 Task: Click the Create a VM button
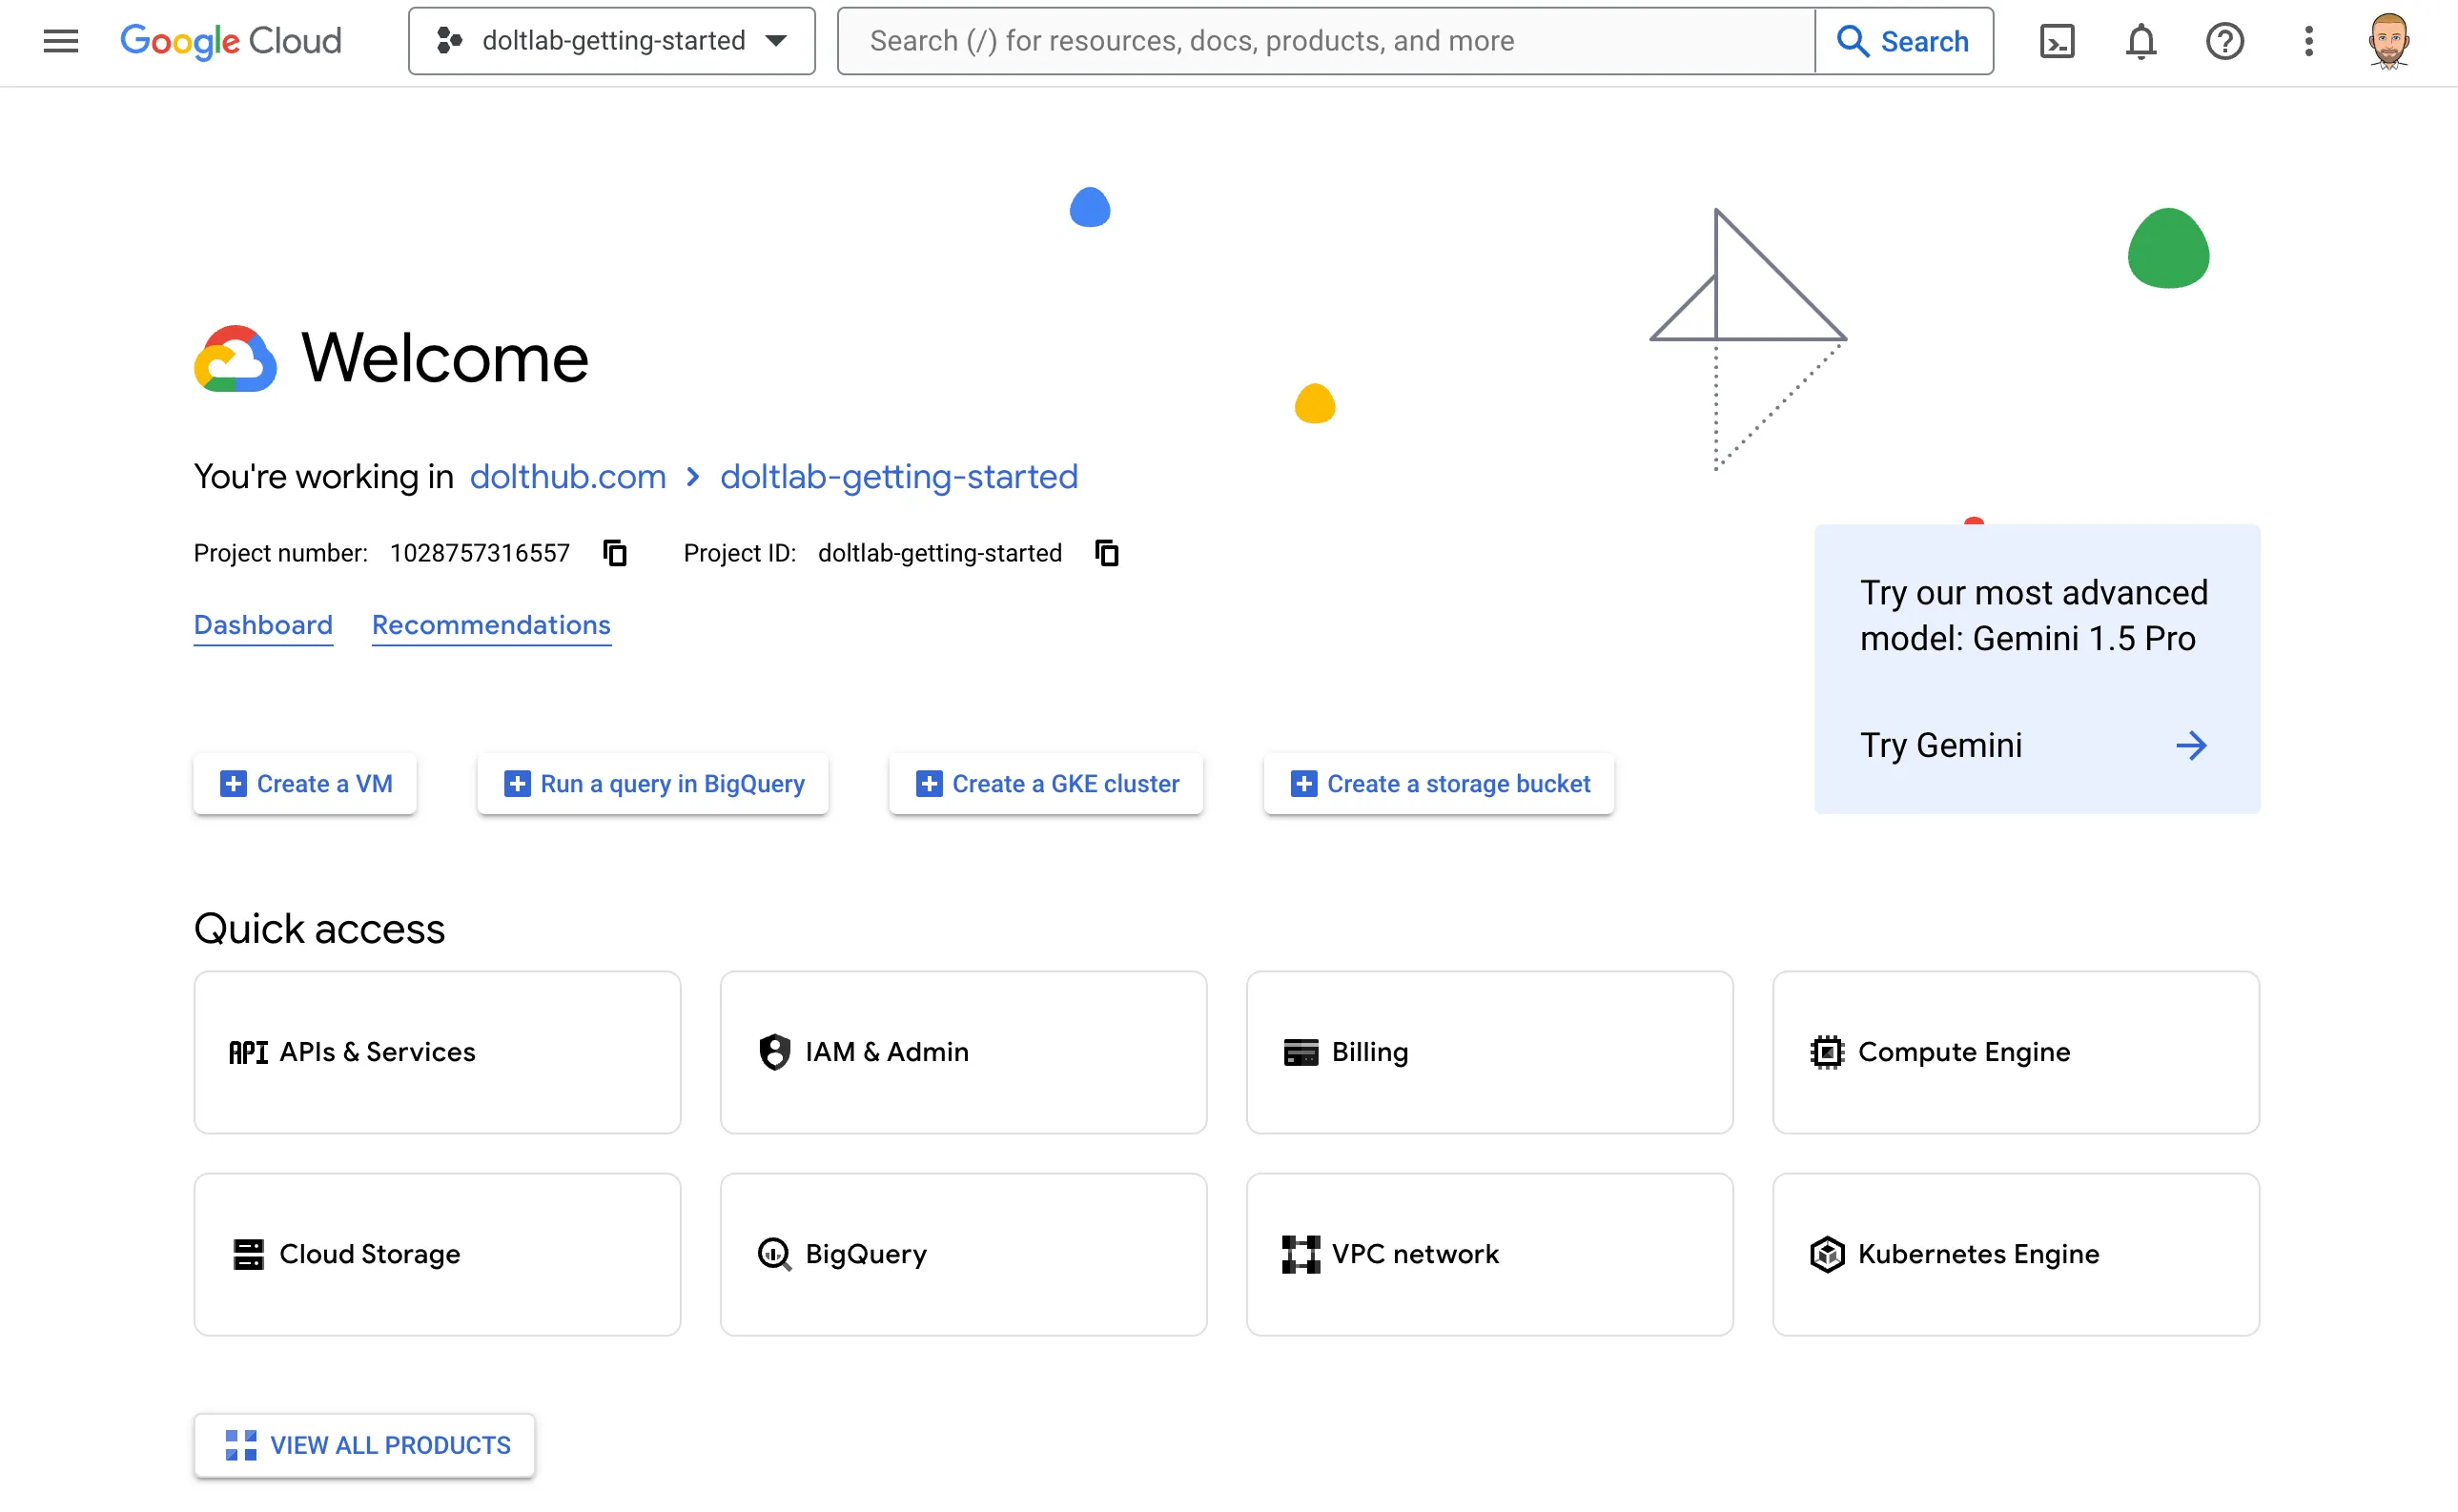[305, 784]
